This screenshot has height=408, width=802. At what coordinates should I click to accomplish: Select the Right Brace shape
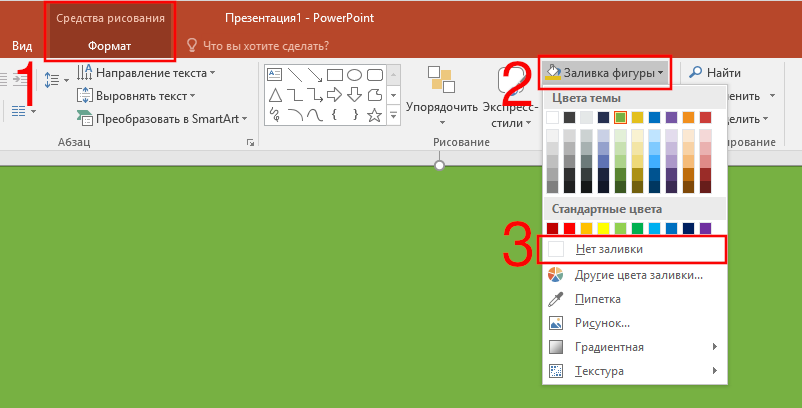[x=354, y=115]
